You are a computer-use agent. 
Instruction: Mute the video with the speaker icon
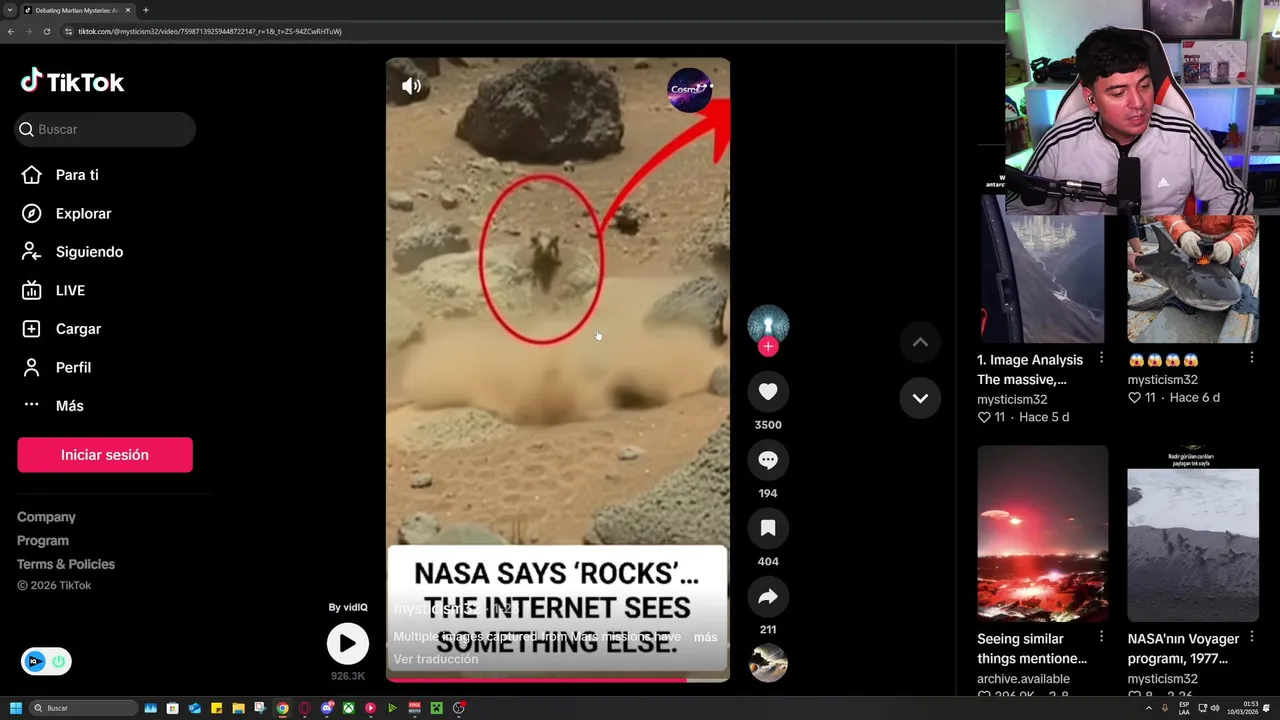point(411,86)
